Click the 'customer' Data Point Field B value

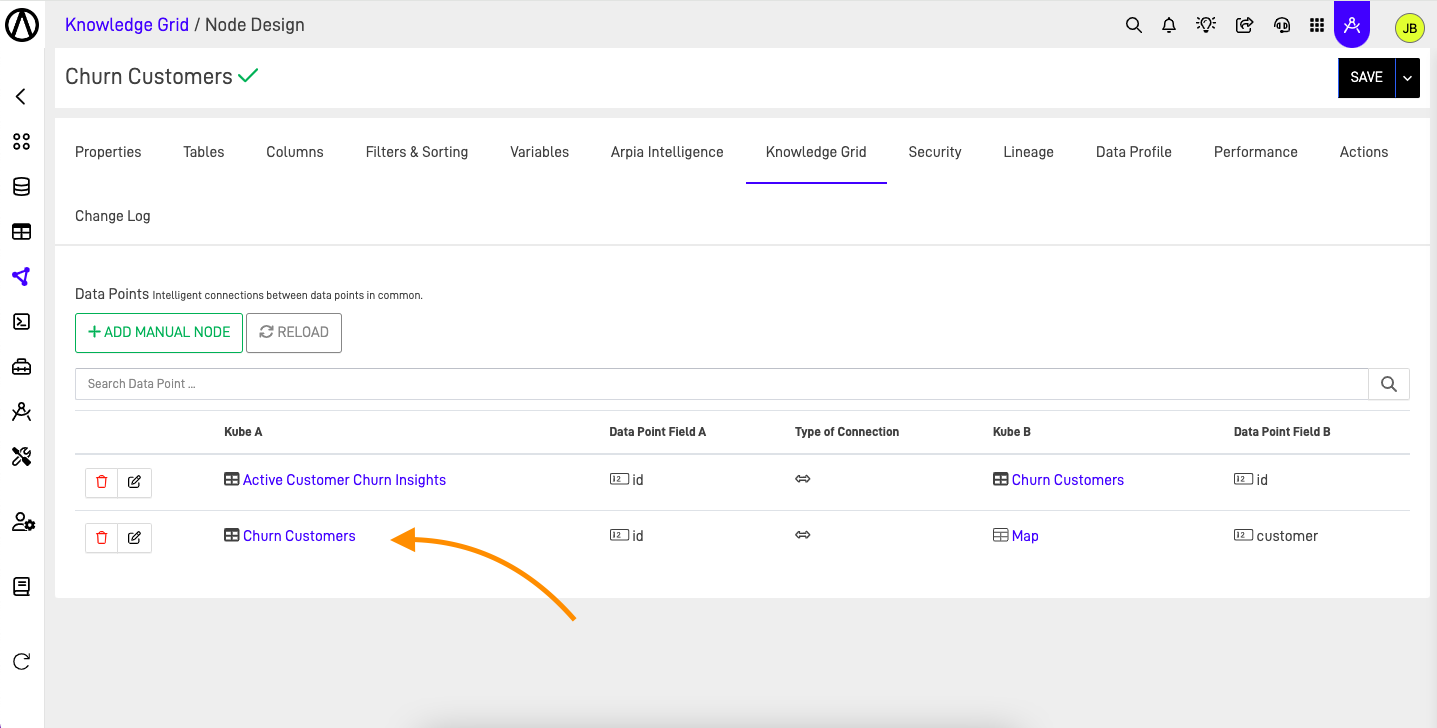tap(1287, 536)
